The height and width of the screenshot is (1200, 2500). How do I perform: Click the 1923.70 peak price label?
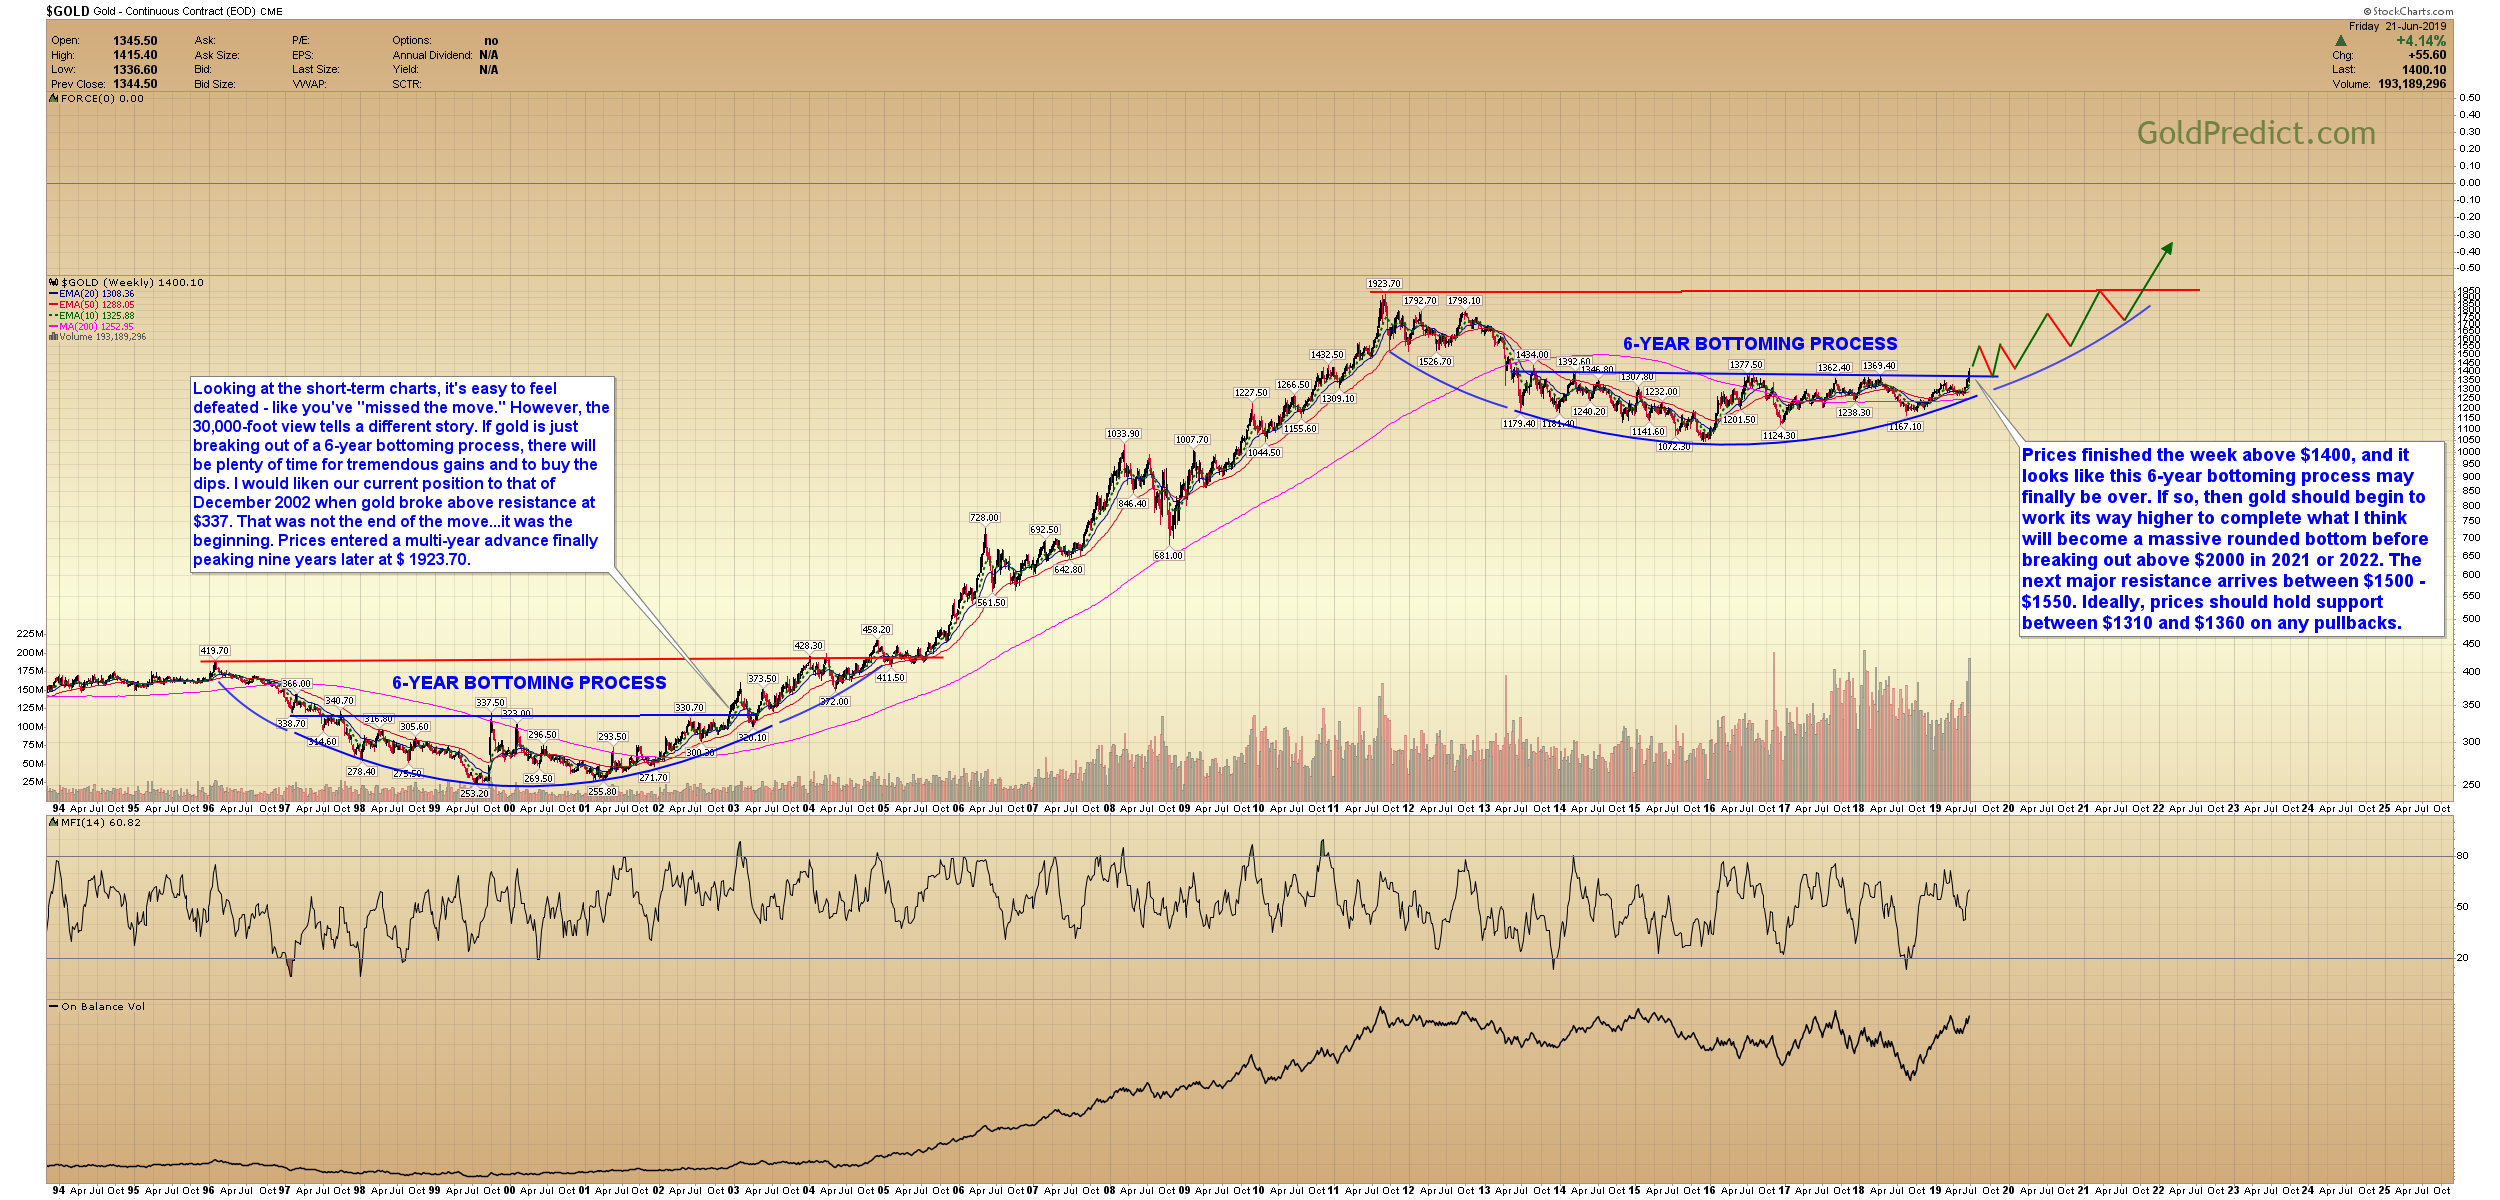point(1384,284)
